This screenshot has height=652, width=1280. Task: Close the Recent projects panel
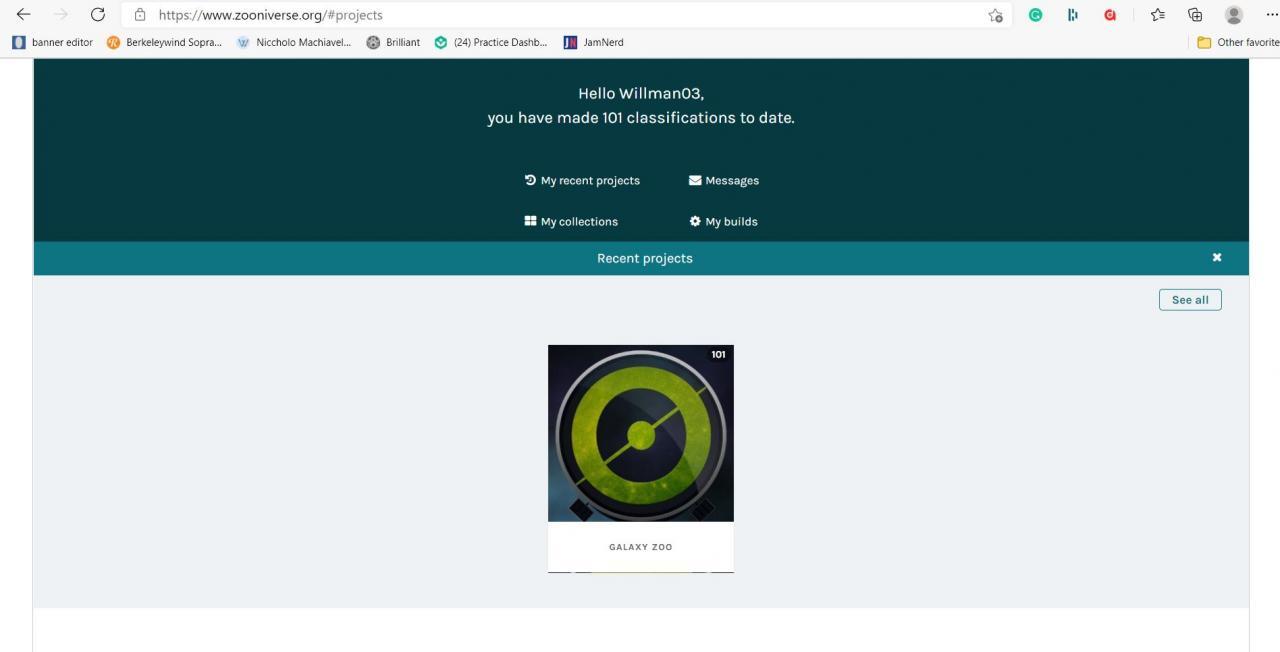point(1217,257)
